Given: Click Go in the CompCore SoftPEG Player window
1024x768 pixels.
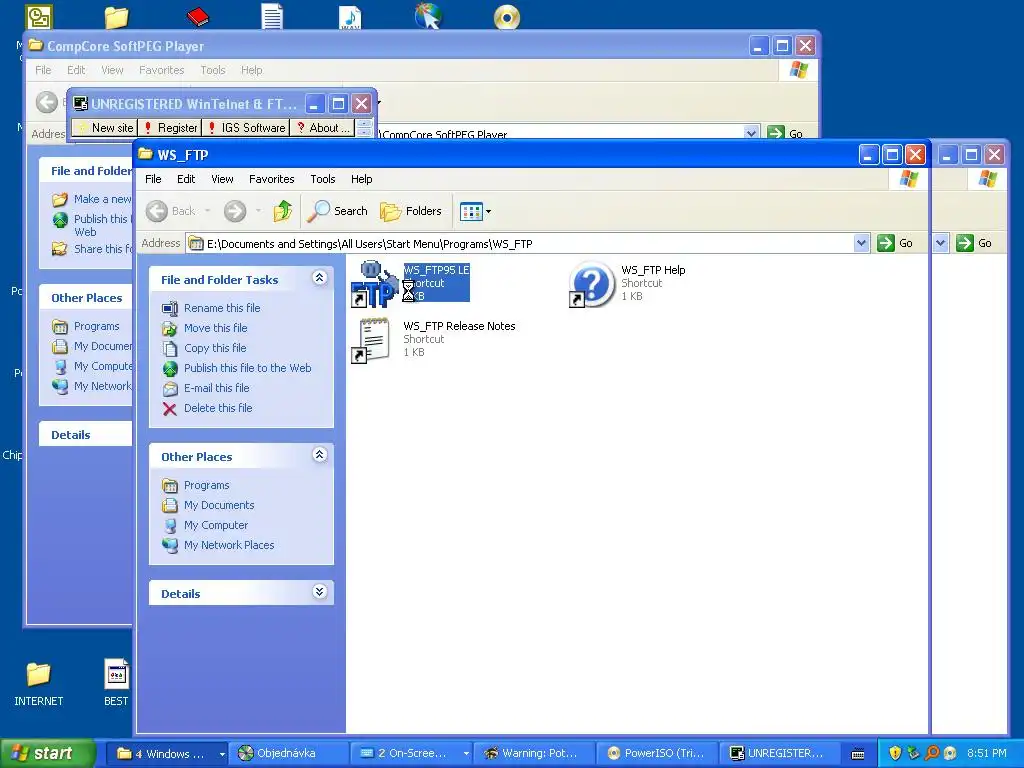Looking at the screenshot, I should (x=786, y=133).
